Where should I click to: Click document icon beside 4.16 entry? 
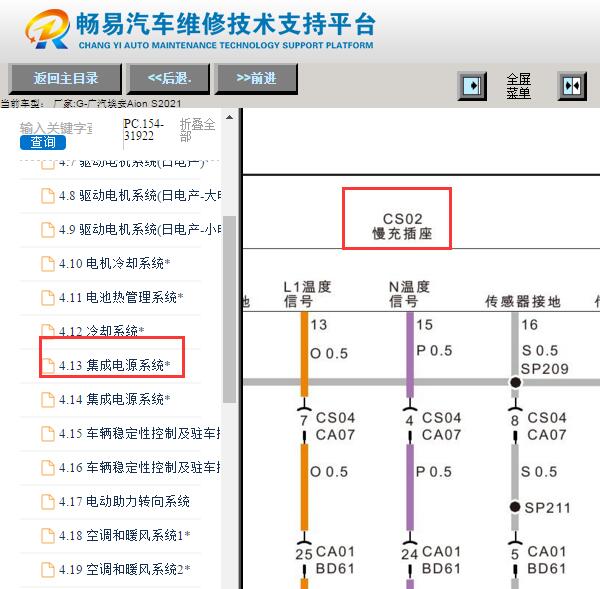48,467
